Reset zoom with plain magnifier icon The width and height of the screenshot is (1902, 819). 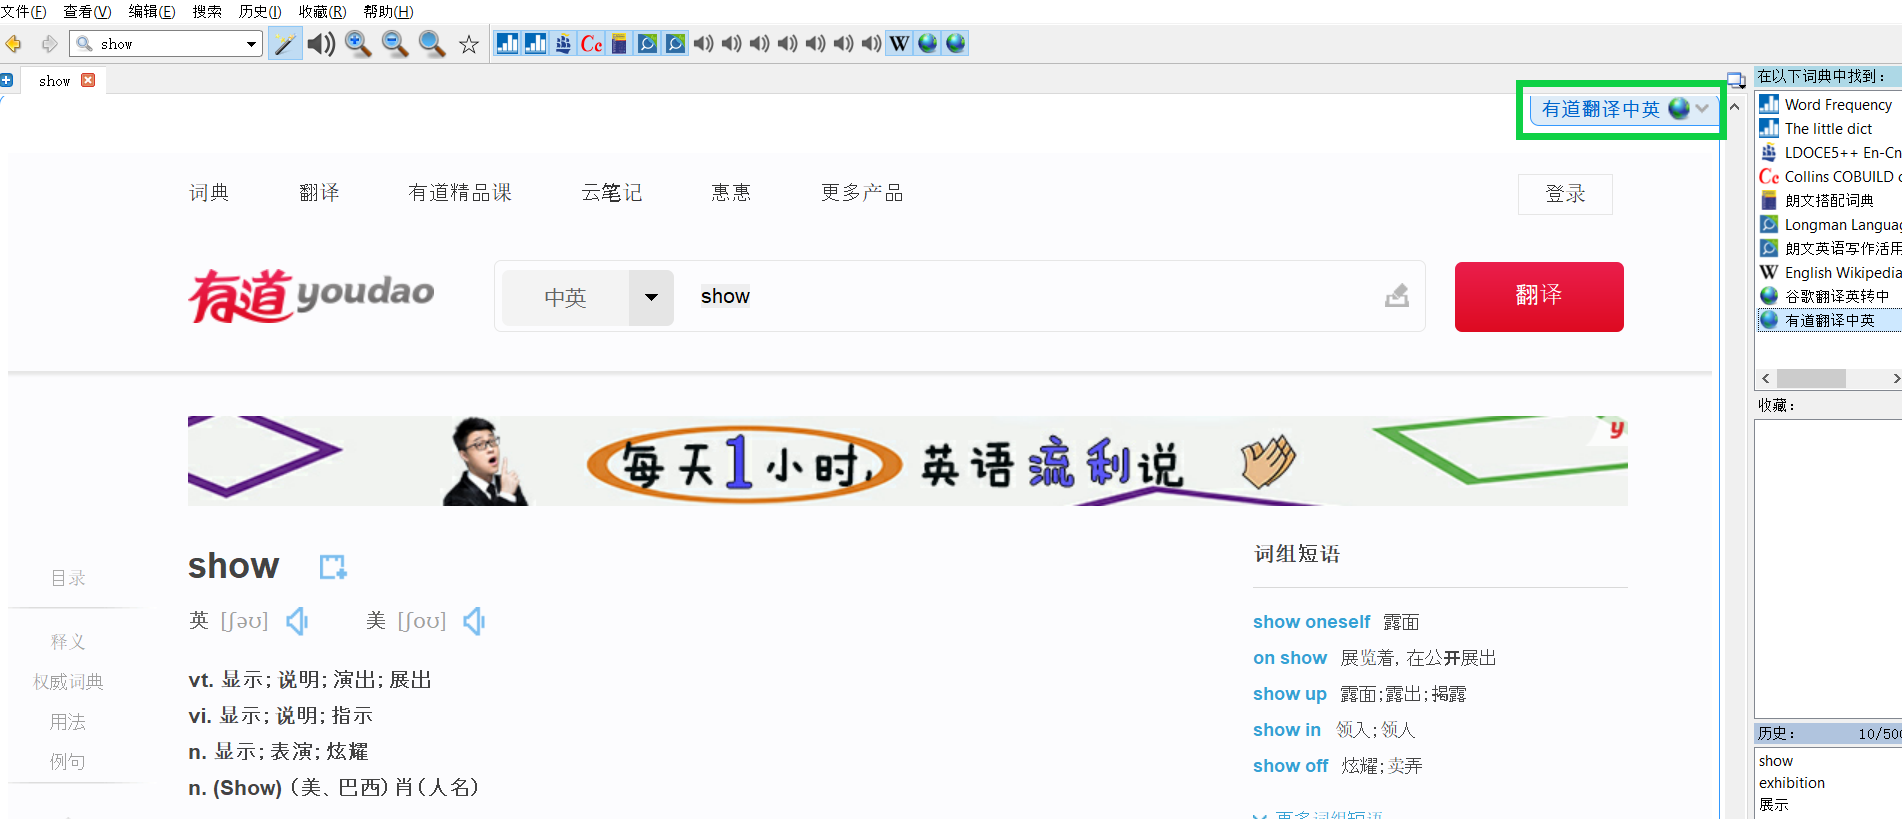pyautogui.click(x=432, y=44)
